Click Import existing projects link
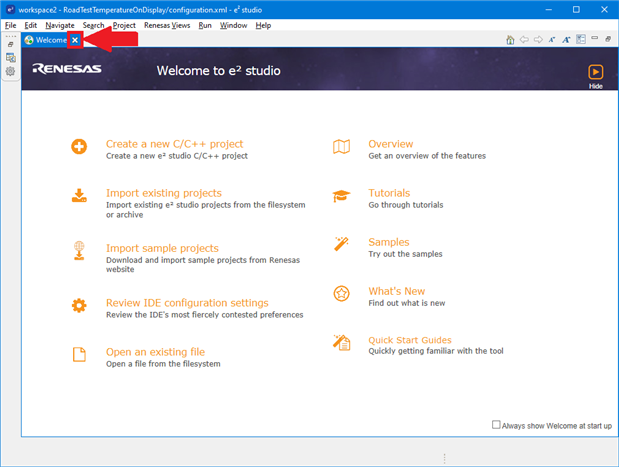 point(164,193)
